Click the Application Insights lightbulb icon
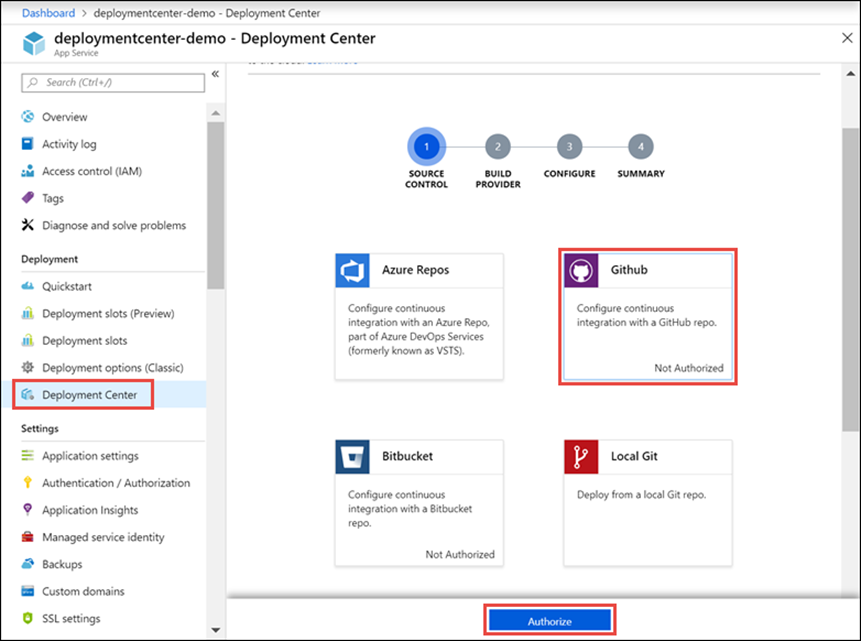The width and height of the screenshot is (861, 641). pyautogui.click(x=27, y=509)
